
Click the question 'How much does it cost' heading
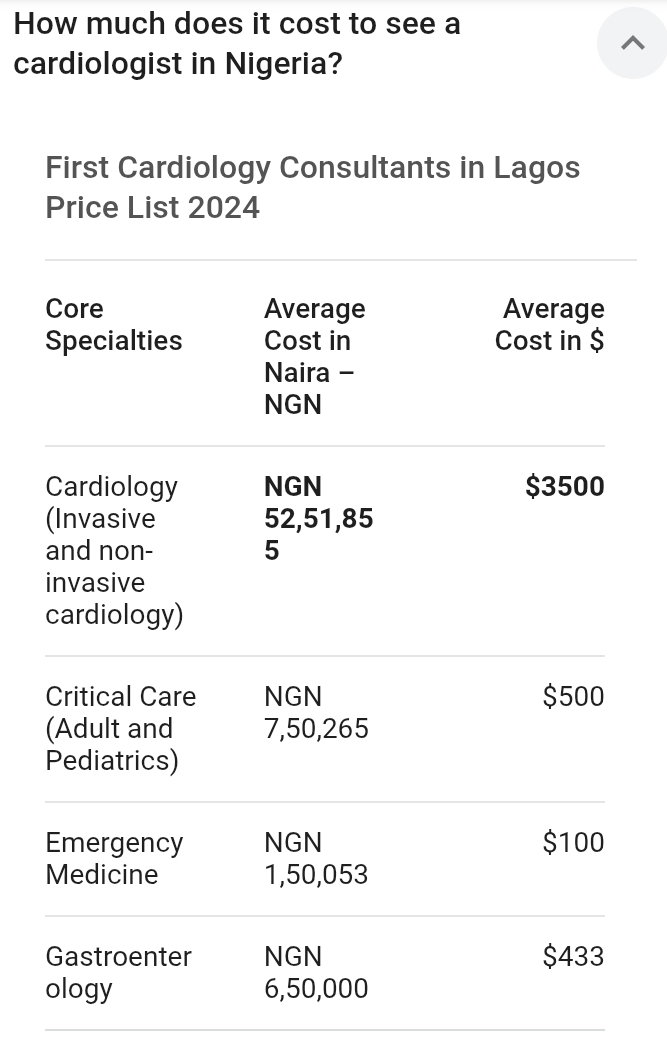coord(237,24)
